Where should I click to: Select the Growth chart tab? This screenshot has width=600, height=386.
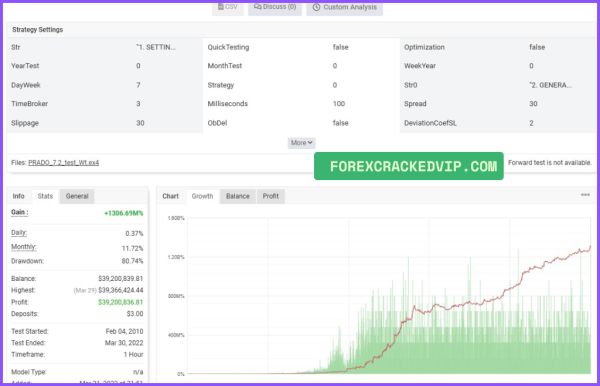(x=202, y=196)
